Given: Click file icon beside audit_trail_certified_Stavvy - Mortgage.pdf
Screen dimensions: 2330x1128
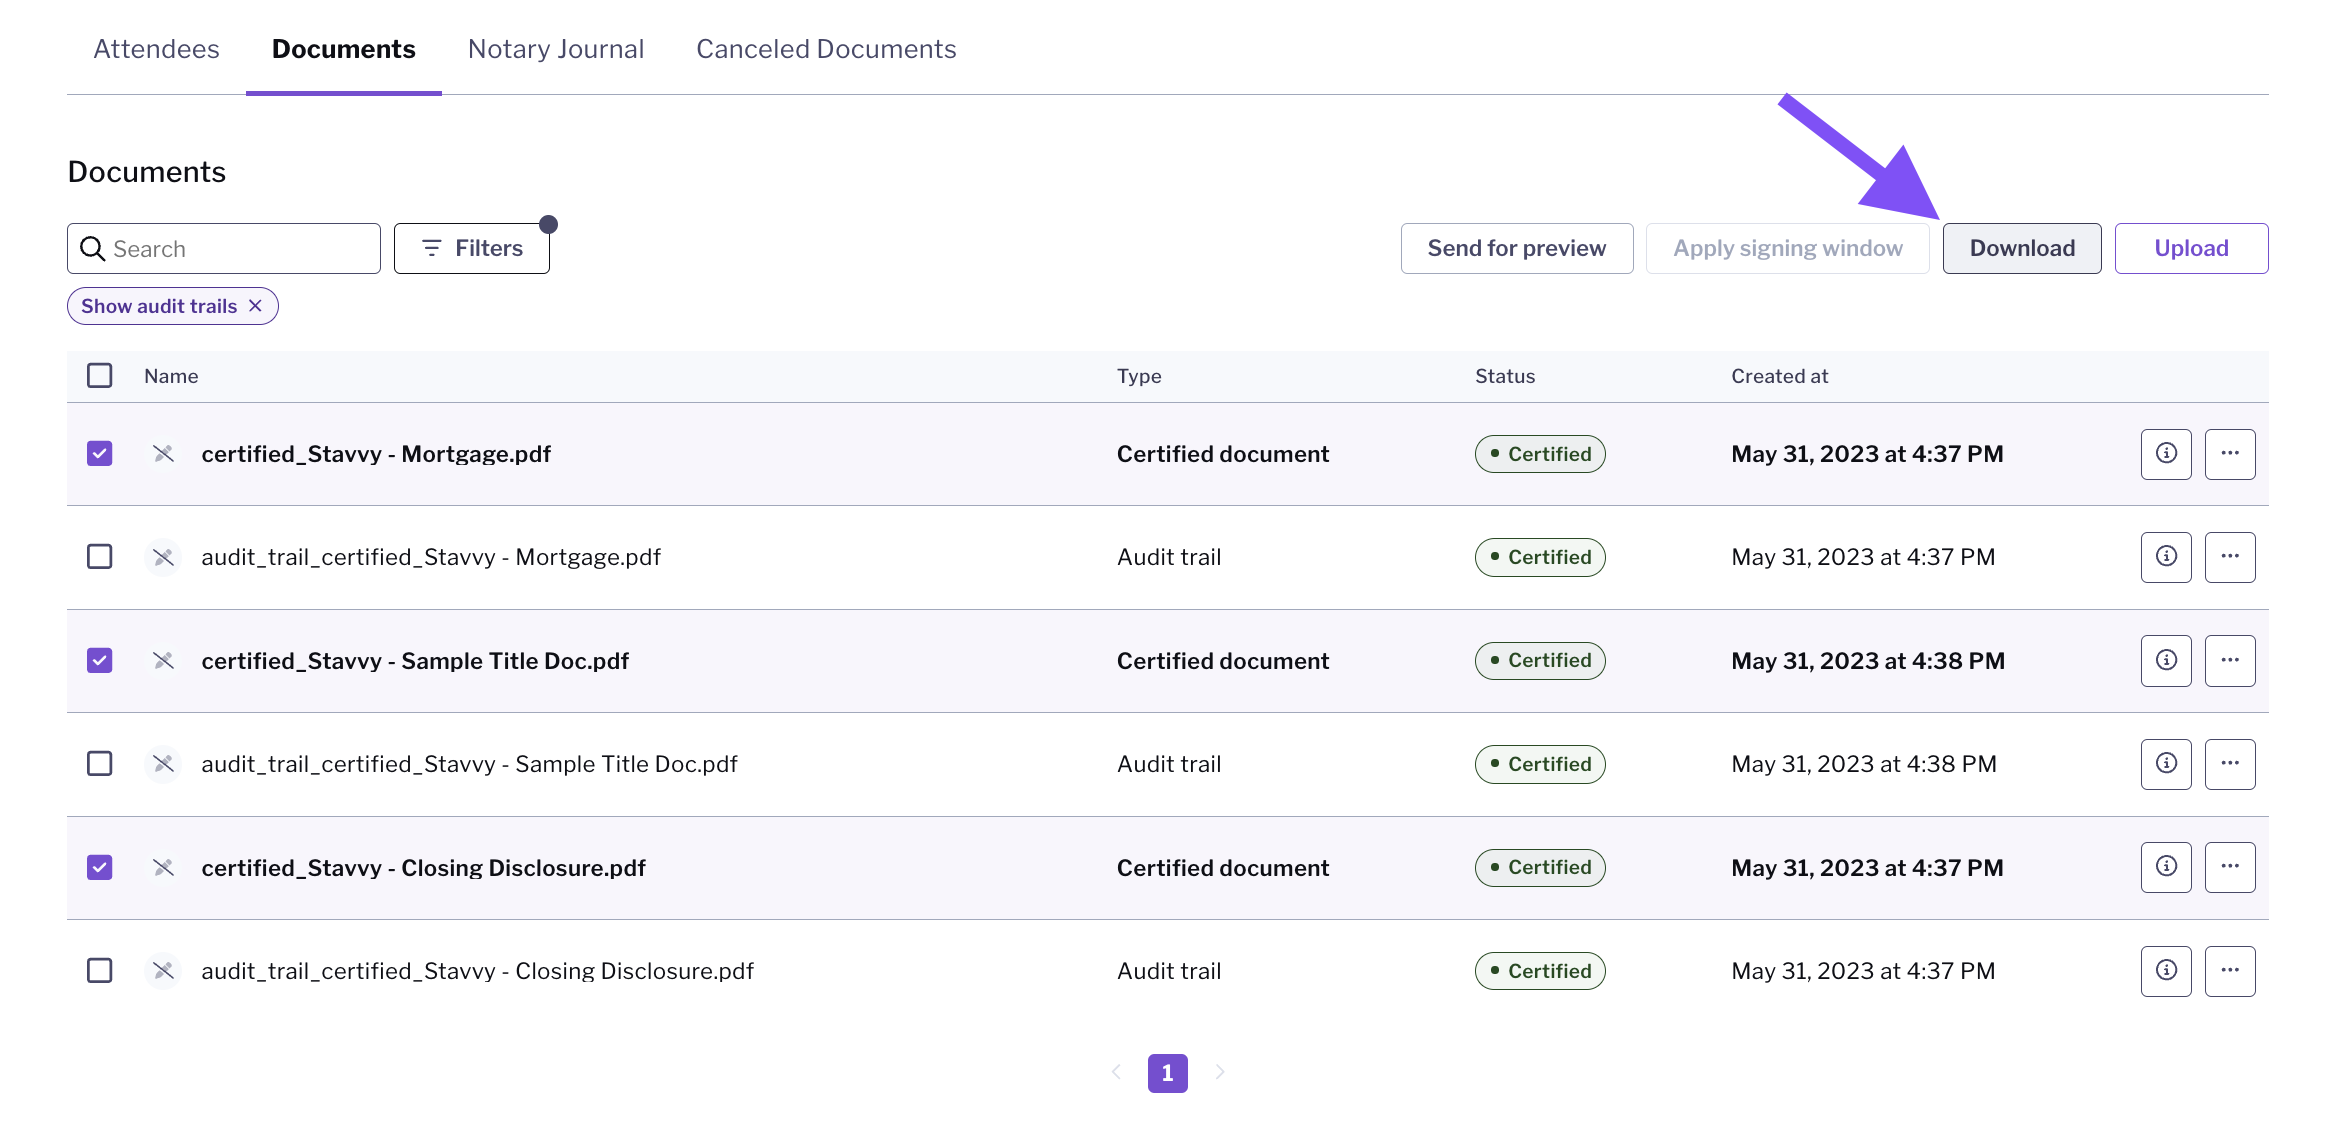Looking at the screenshot, I should click(x=163, y=557).
